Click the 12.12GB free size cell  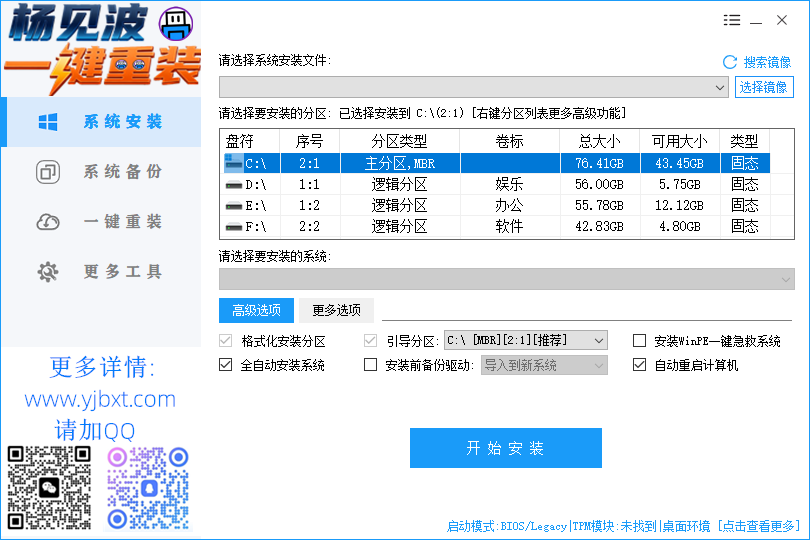679,206
